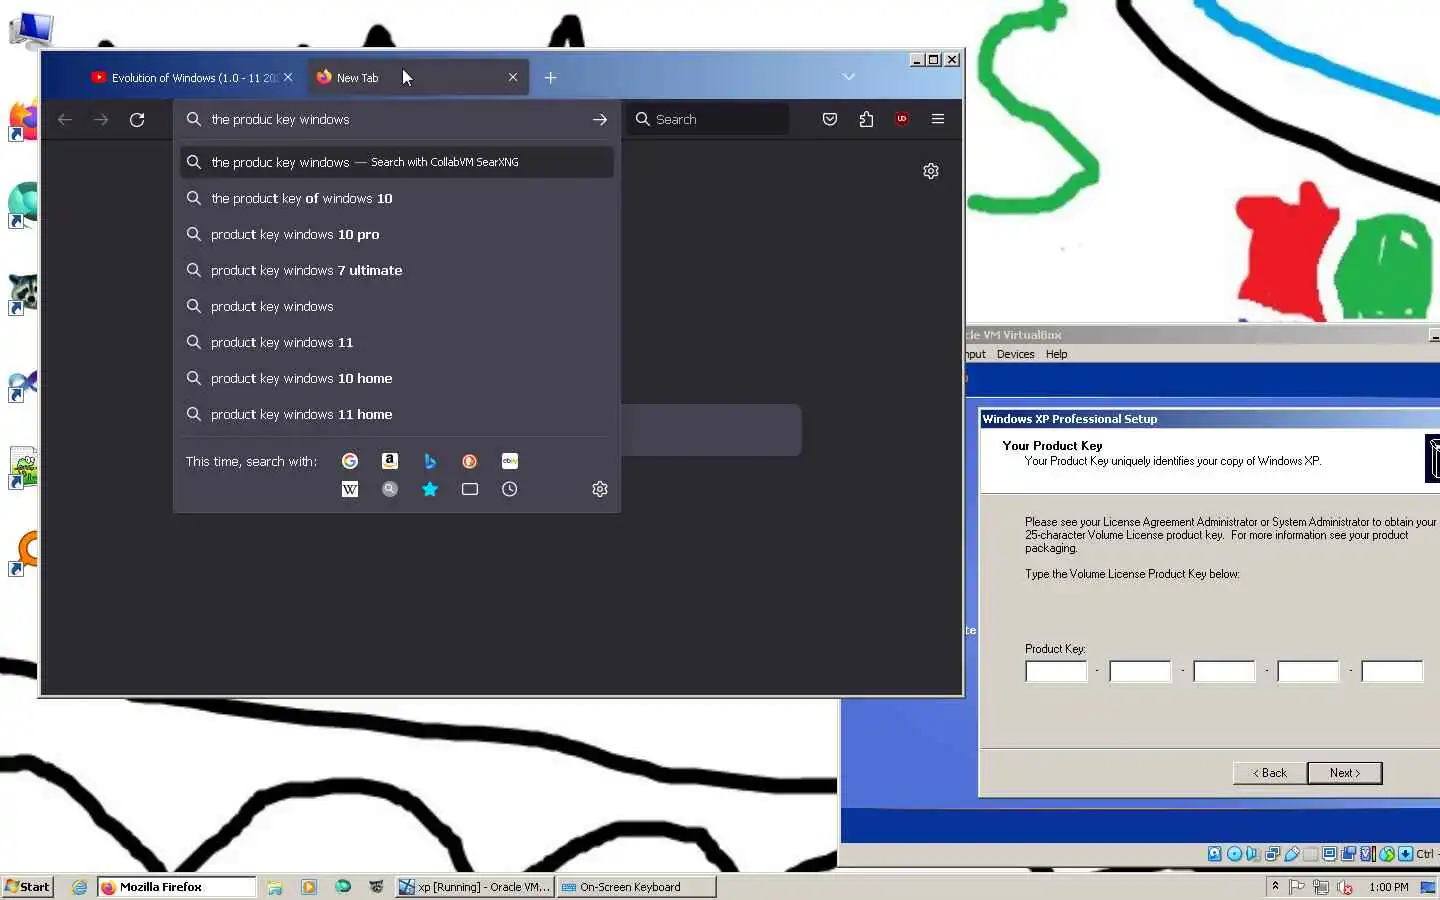
Task: Select suggestion 'product key windows 7 ultimate'
Action: (x=397, y=270)
